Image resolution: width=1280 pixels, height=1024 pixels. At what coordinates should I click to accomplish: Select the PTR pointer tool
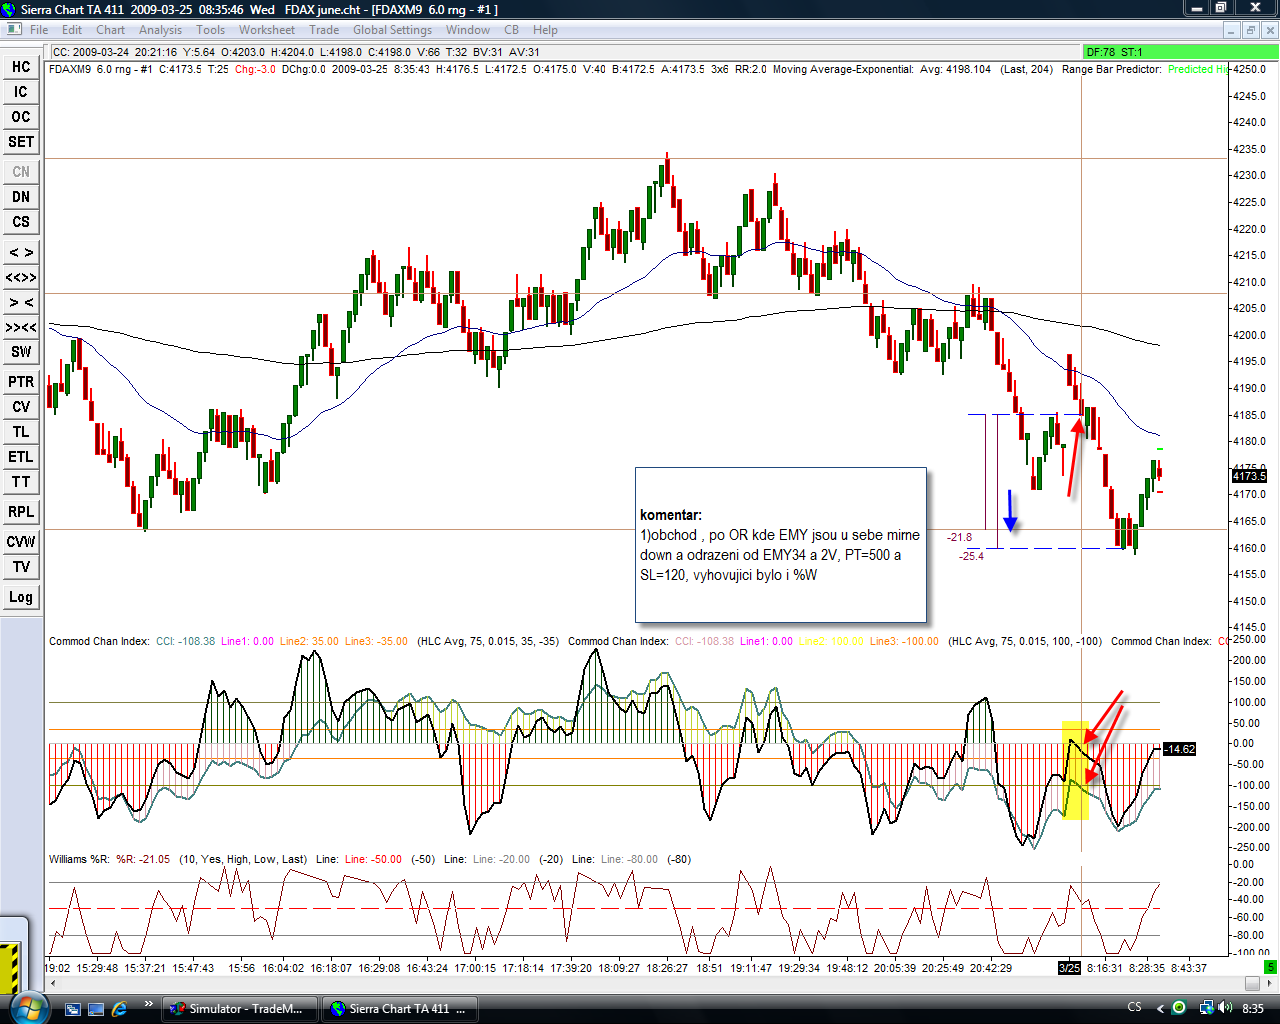point(21,382)
